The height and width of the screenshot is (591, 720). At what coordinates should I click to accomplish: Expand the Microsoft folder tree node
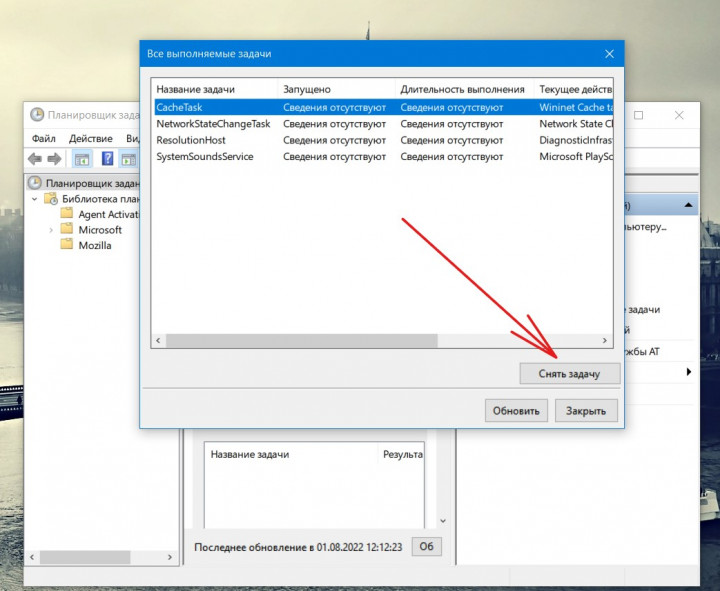52,230
